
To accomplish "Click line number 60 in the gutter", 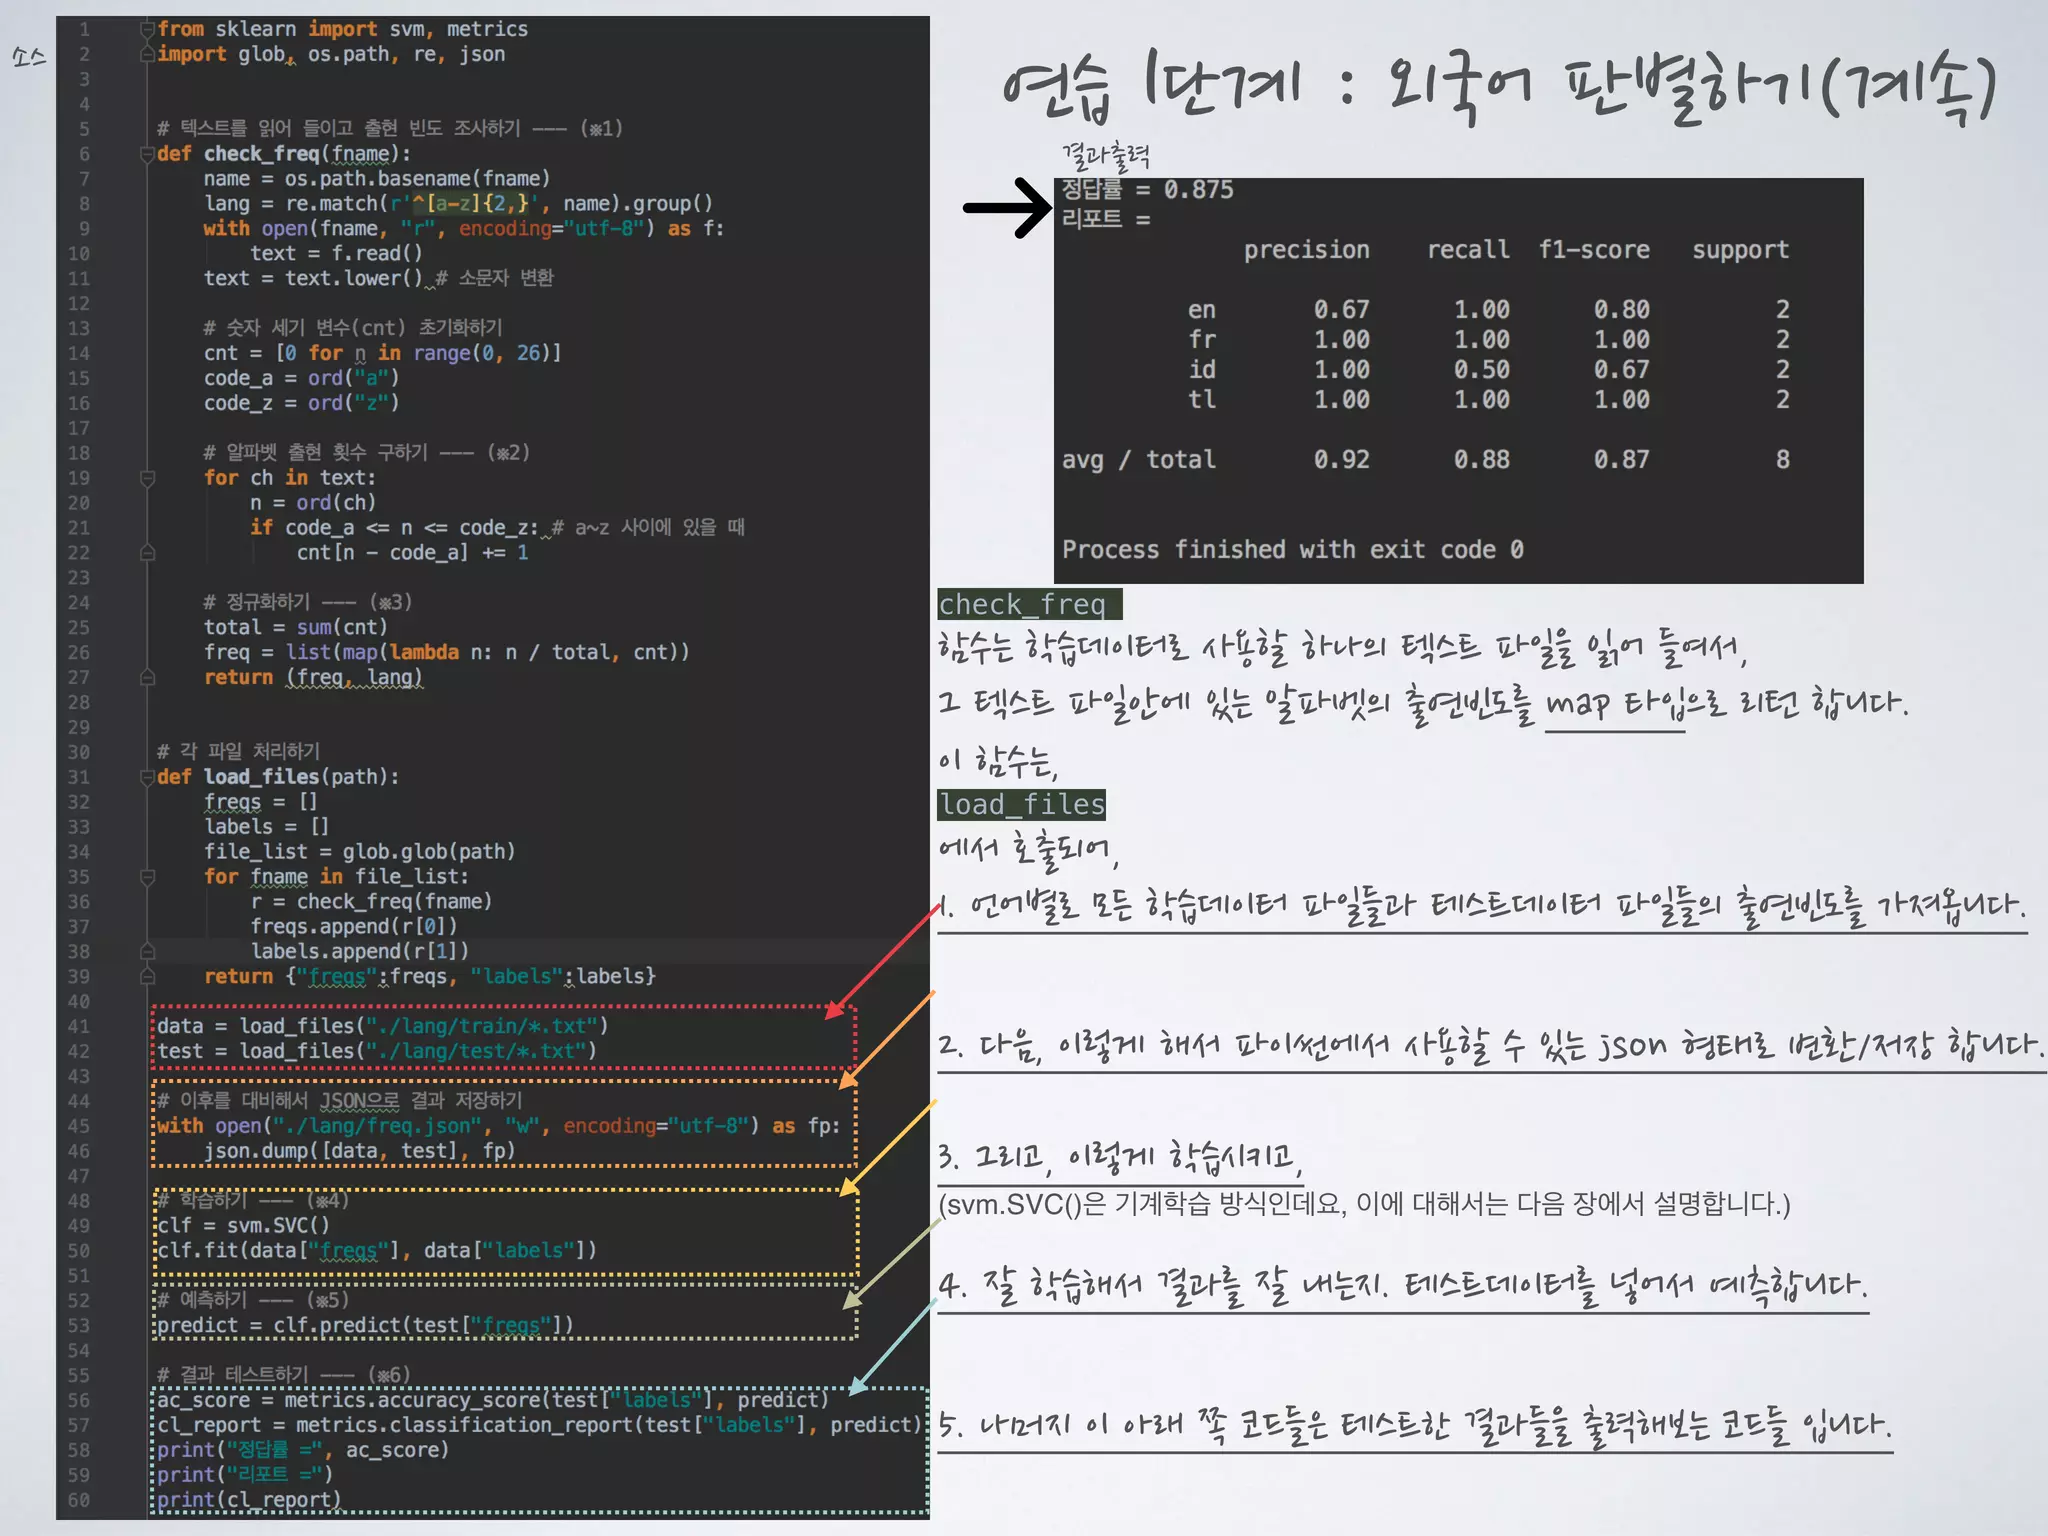I will coord(79,1500).
